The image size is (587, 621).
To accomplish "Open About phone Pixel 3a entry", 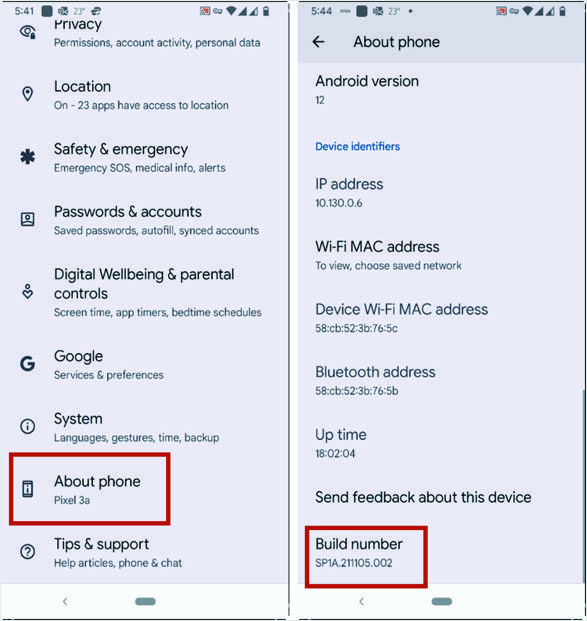I will point(90,489).
